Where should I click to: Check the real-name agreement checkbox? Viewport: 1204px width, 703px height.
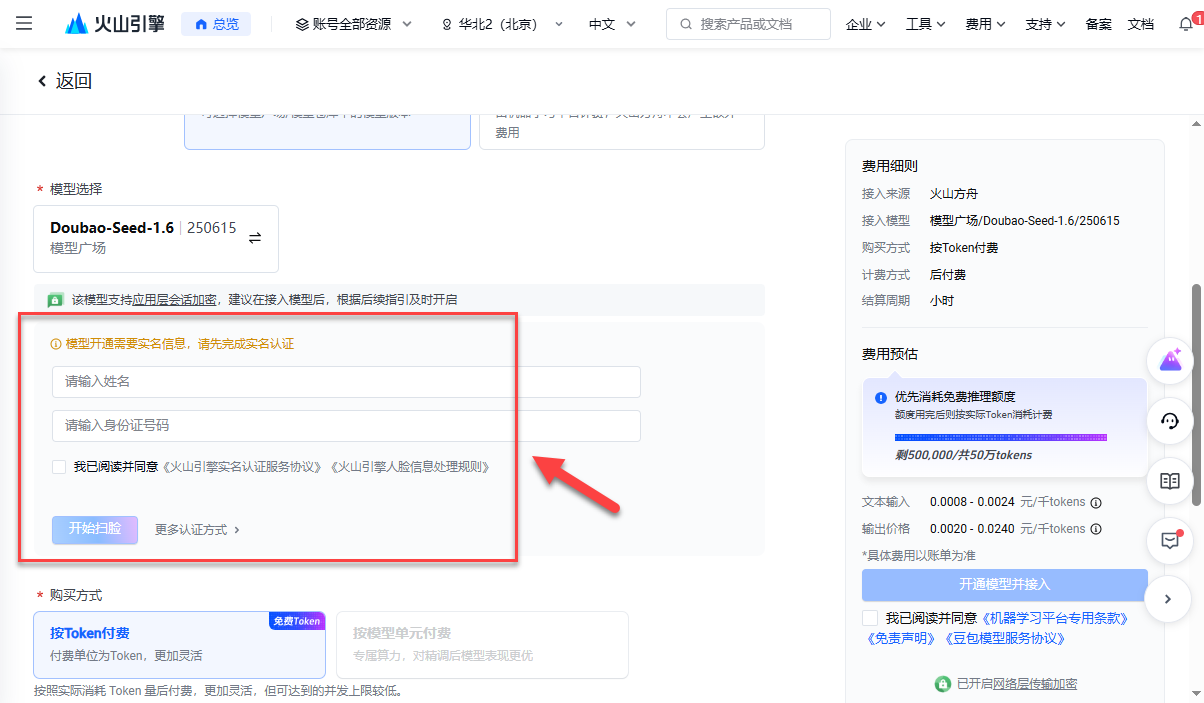[58, 466]
